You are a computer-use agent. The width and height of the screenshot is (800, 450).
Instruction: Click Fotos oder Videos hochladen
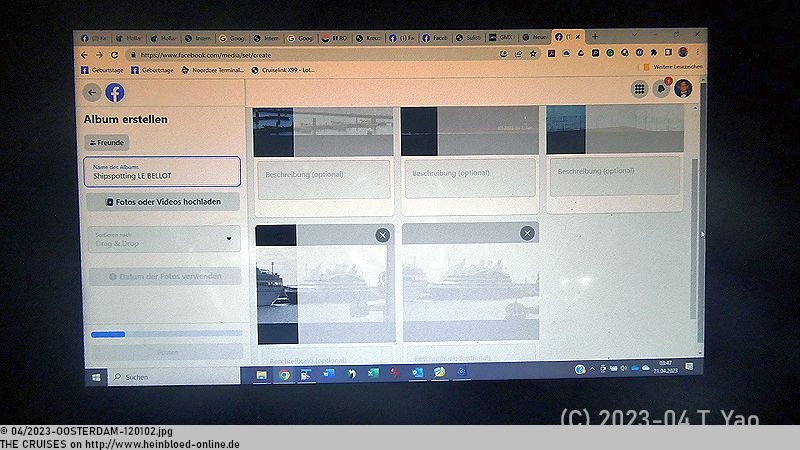(163, 202)
